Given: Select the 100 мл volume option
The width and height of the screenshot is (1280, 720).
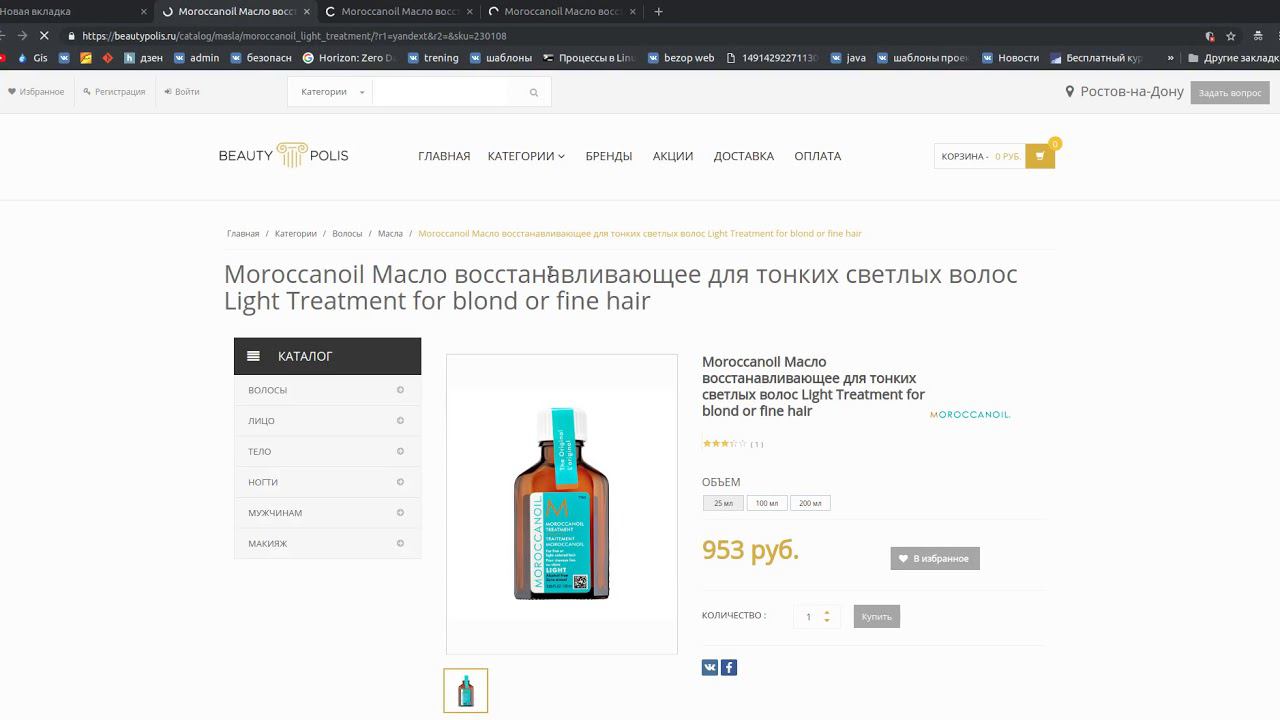Looking at the screenshot, I should click(767, 503).
